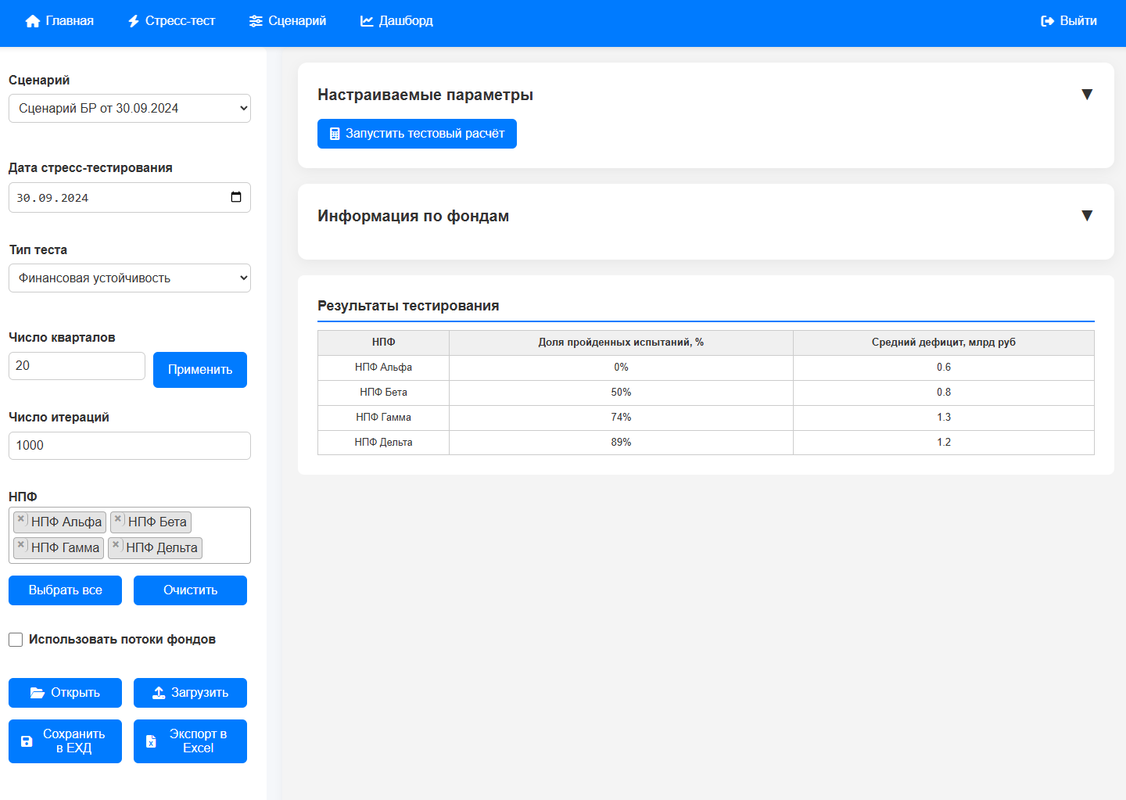Open the Сценарий dropdown
The width and height of the screenshot is (1126, 800).
129,108
